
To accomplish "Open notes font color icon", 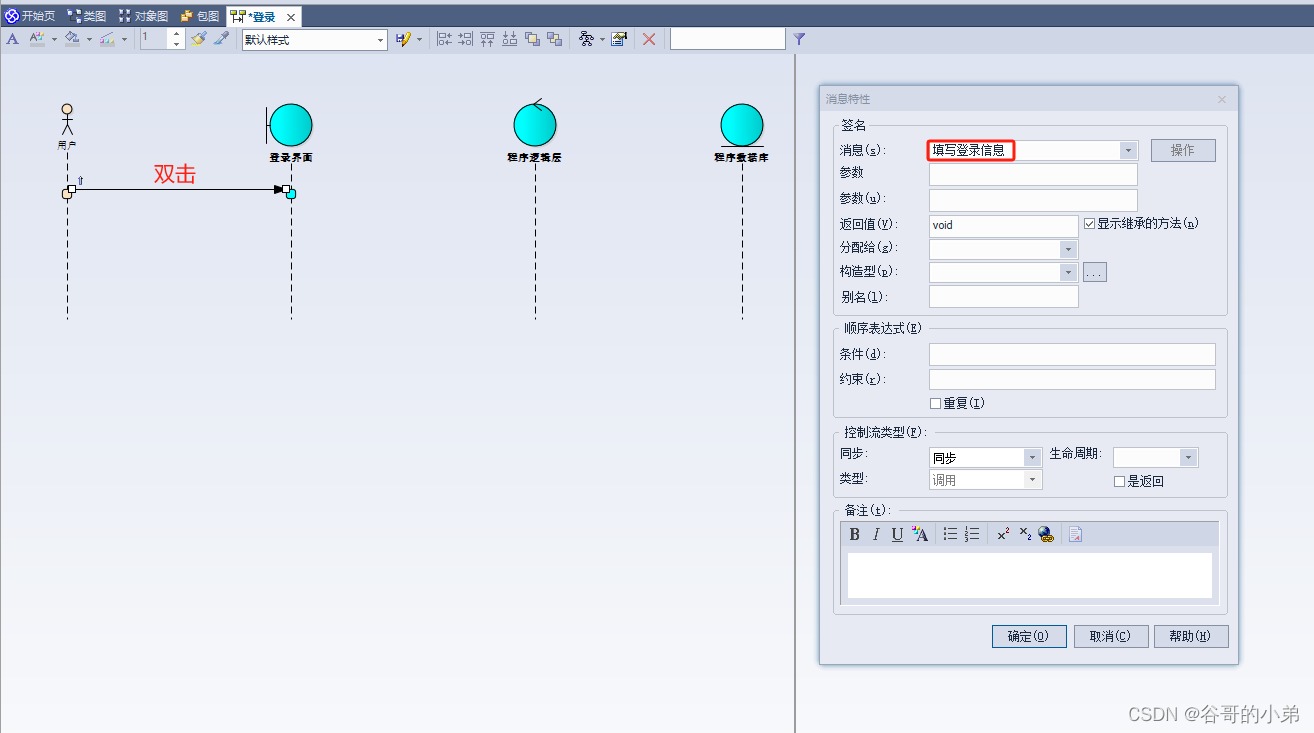I will click(920, 535).
